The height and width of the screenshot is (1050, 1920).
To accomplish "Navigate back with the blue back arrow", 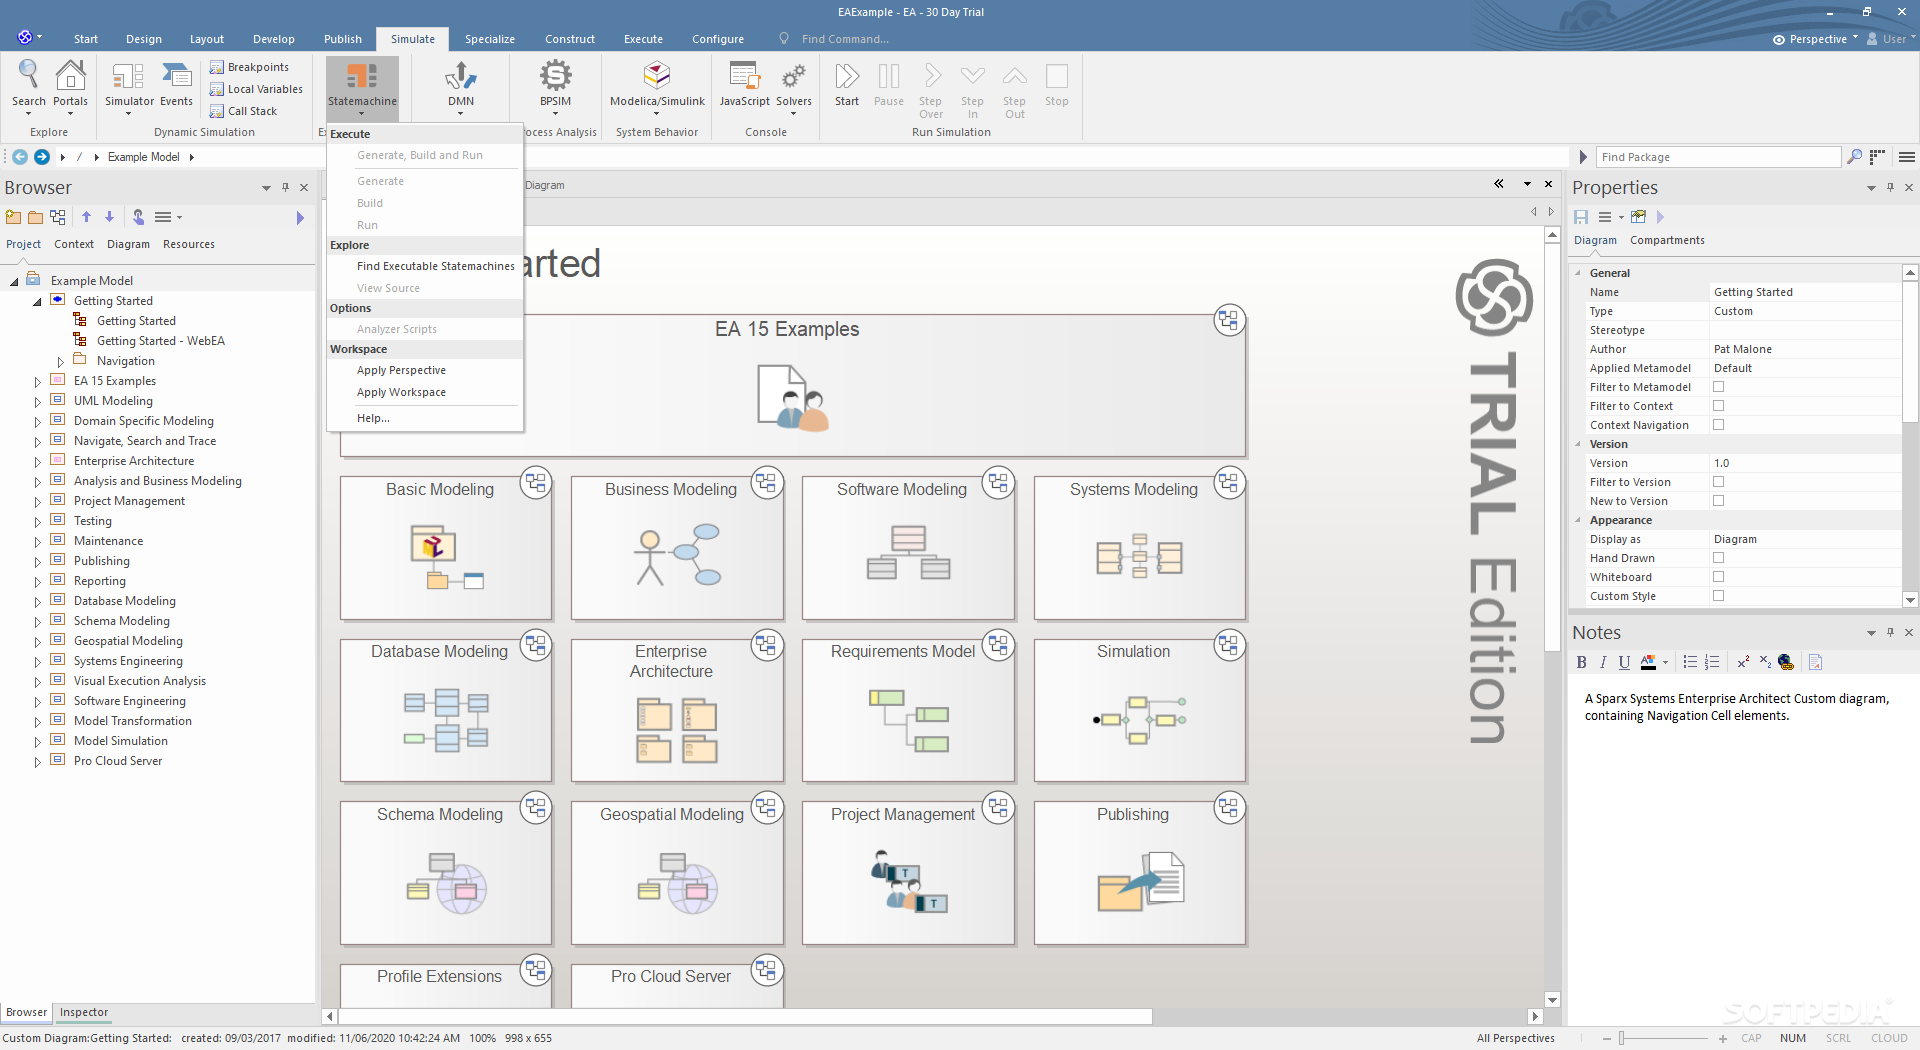I will point(20,157).
